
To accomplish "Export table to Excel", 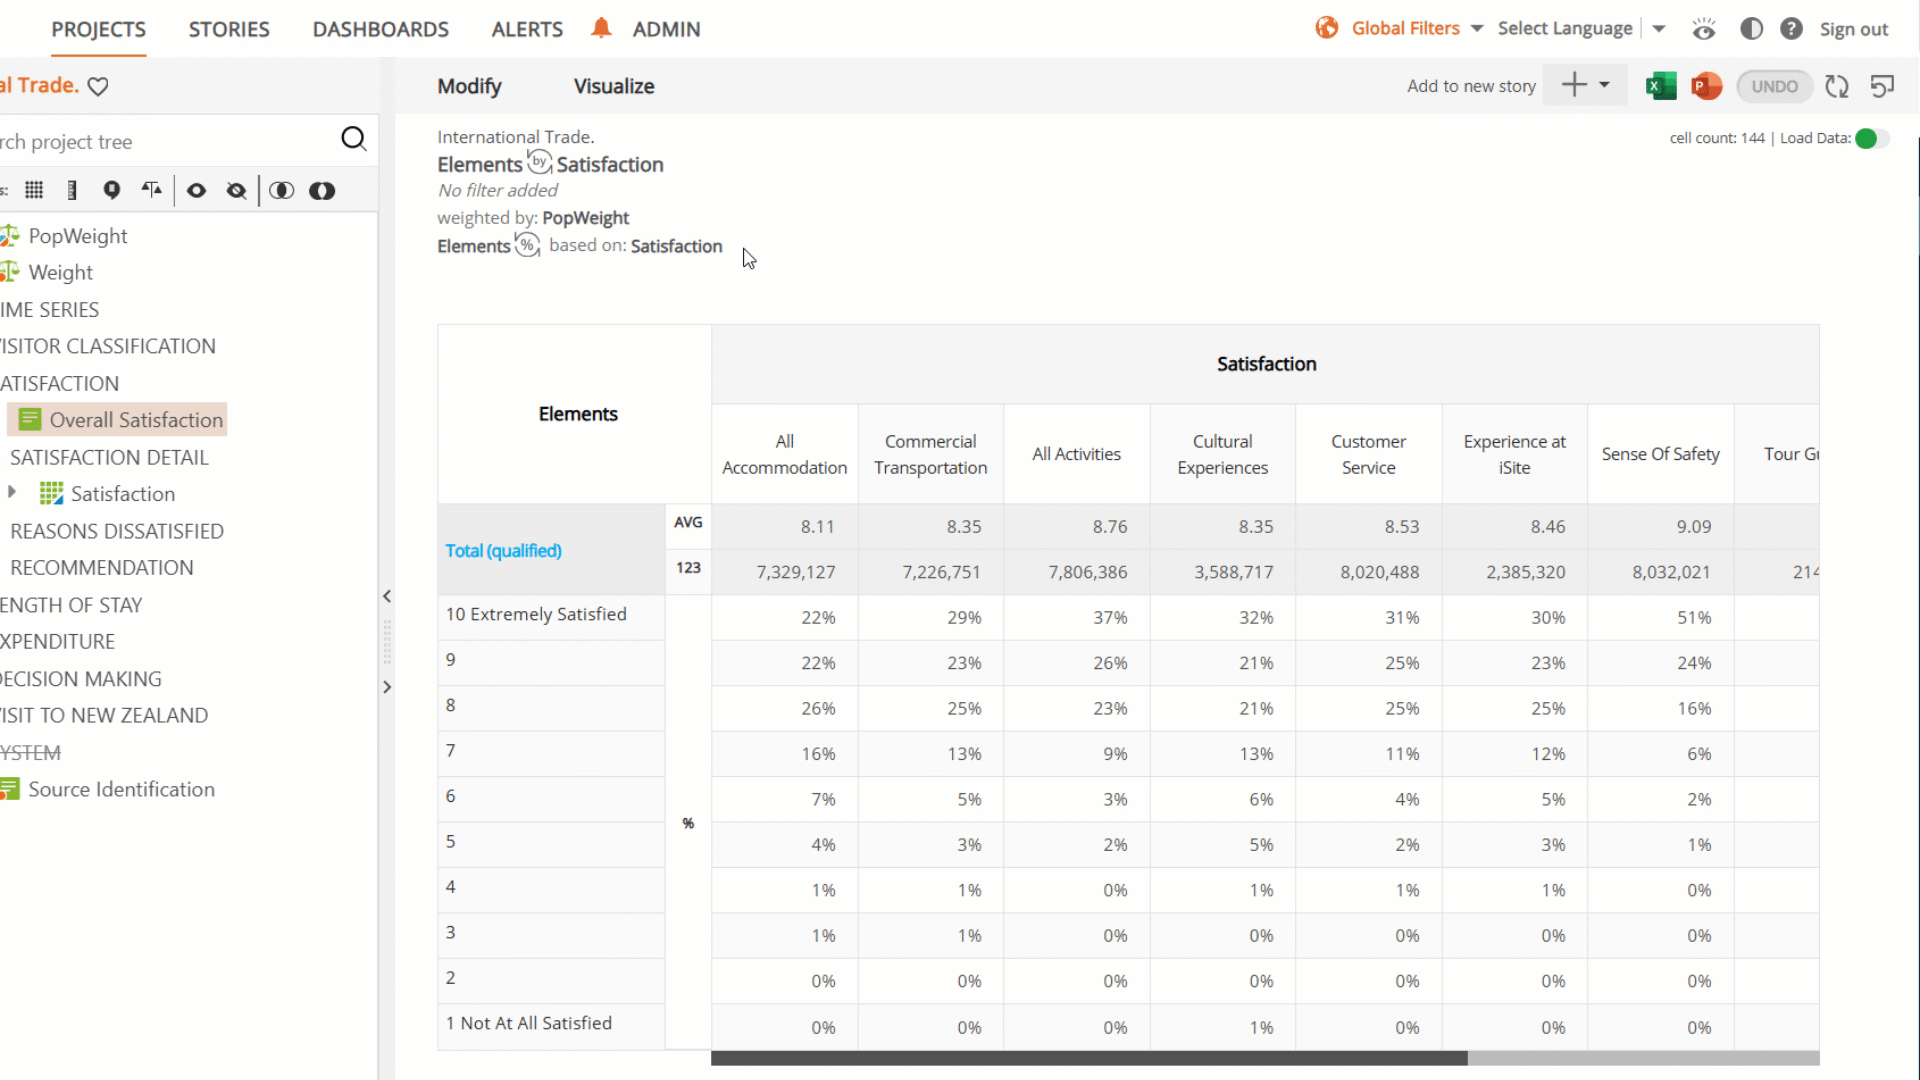I will (x=1661, y=86).
